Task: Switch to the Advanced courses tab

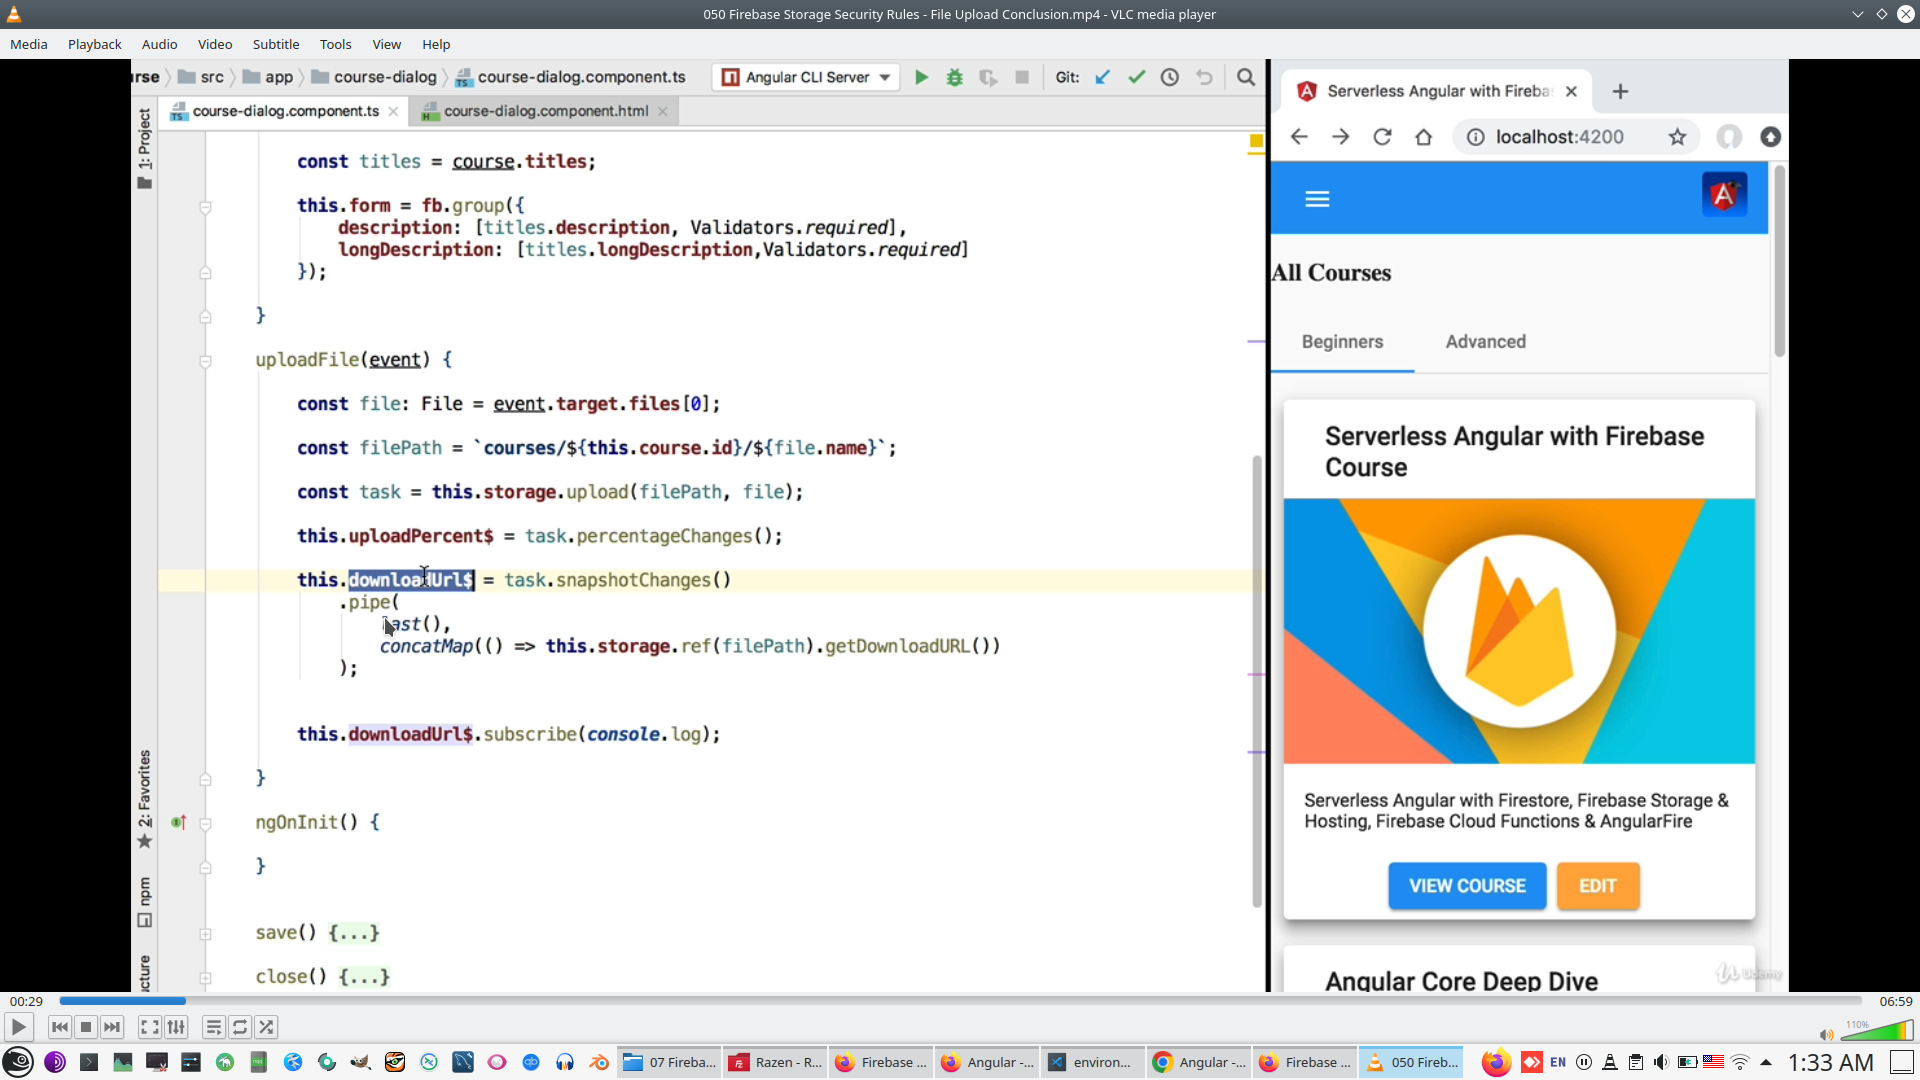Action: [x=1486, y=341]
